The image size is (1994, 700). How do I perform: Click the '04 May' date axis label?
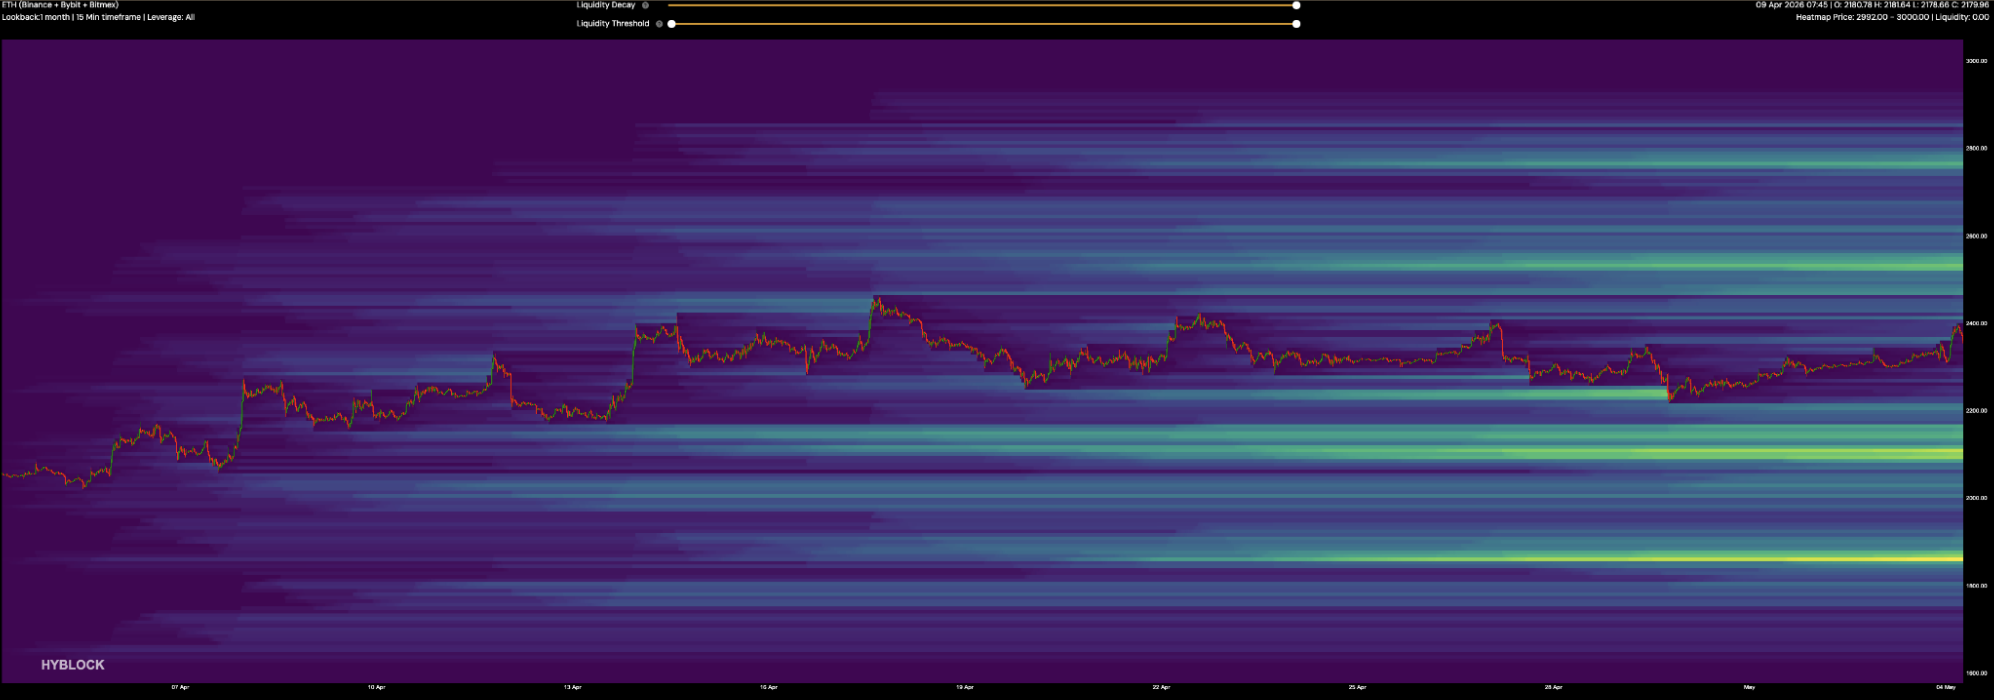[x=1945, y=688]
